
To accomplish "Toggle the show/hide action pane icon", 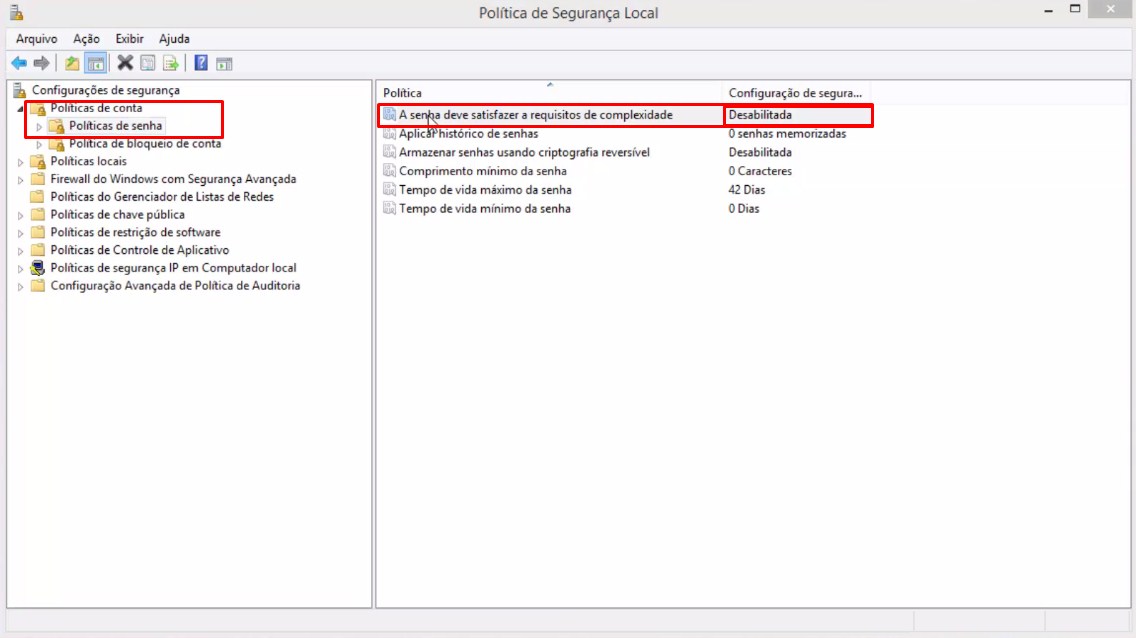I will click(224, 64).
